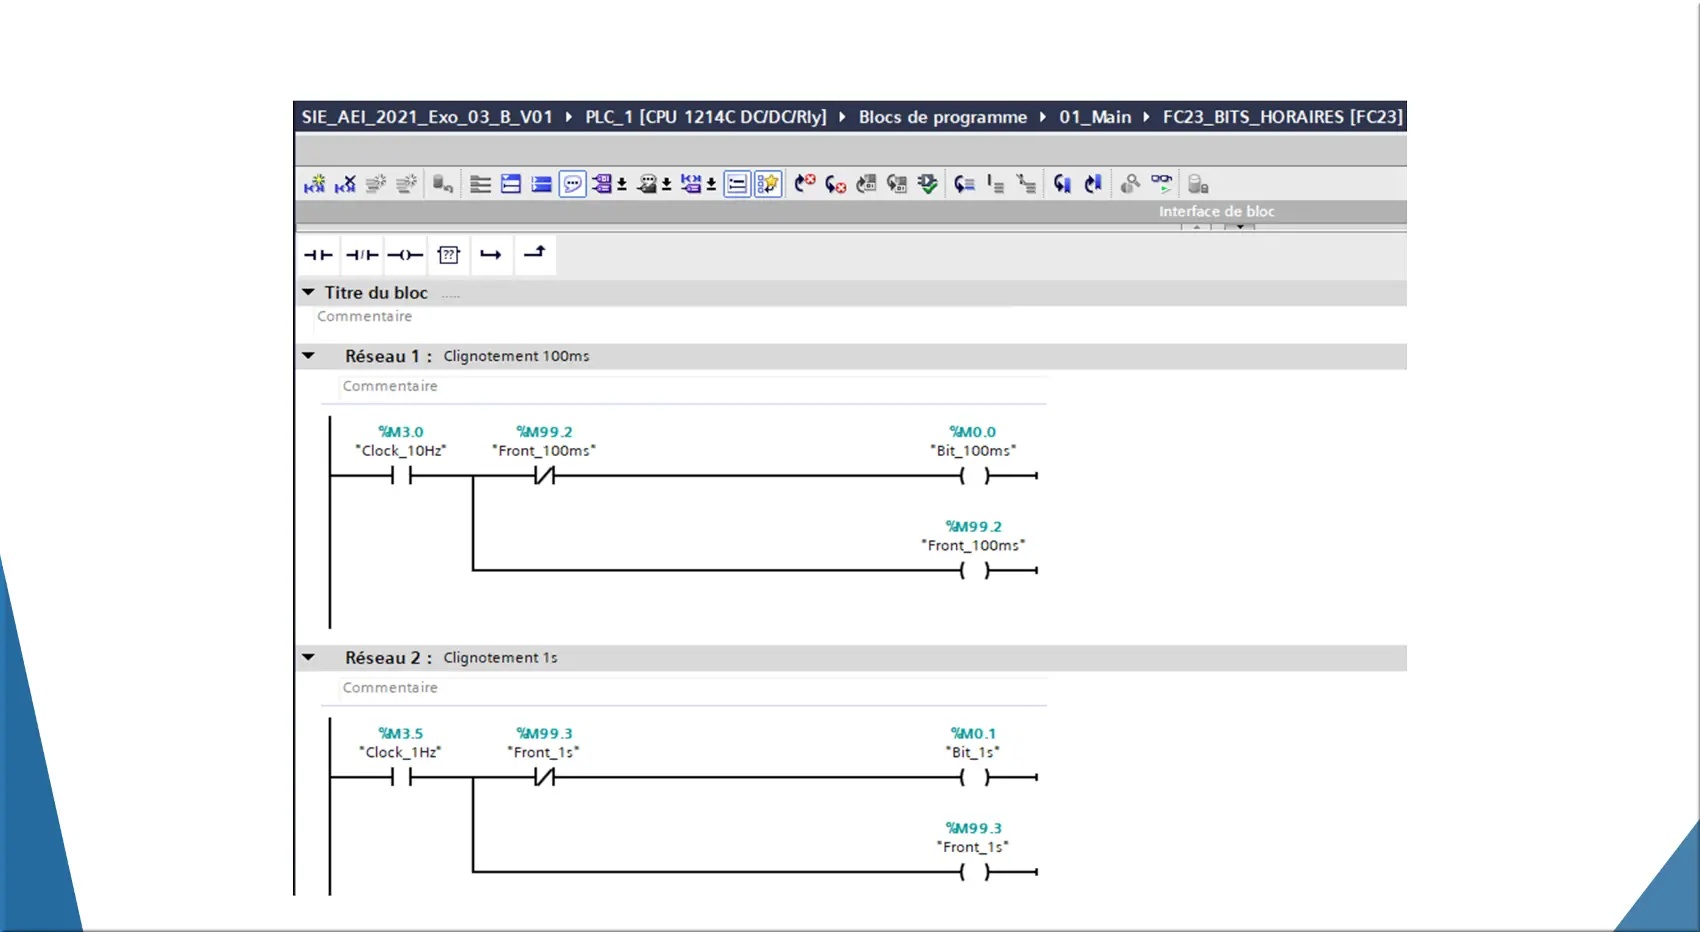Screen dimensions: 1700x932
Task: Toggle favorites display star button
Action: click(x=768, y=184)
